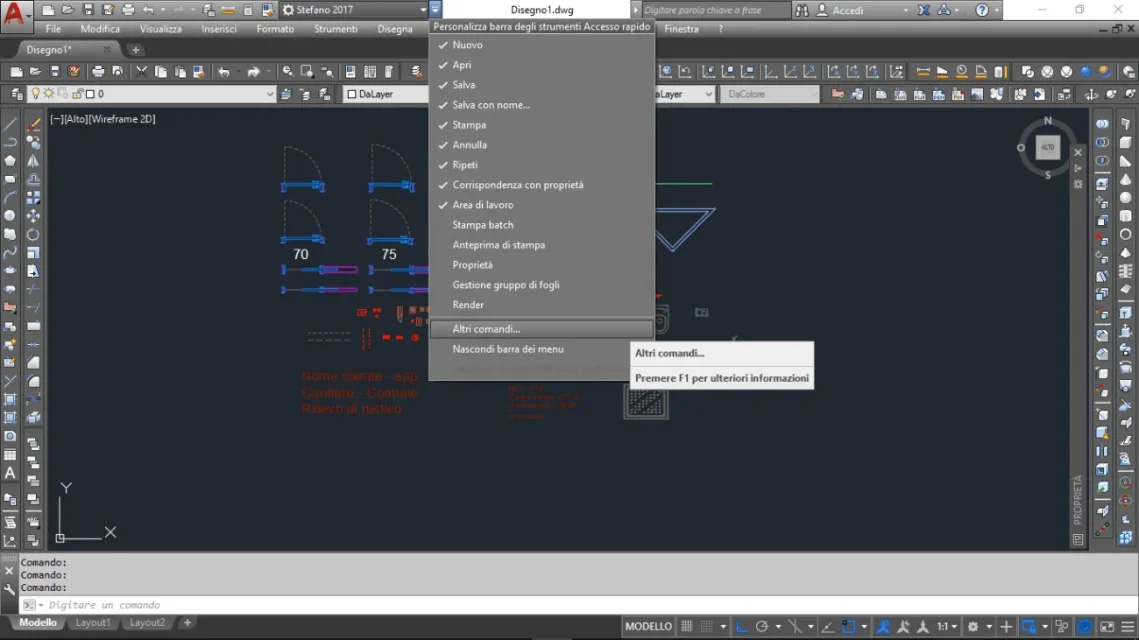
Task: Click Plot Preview icon in standard toolbar
Action: point(118,71)
